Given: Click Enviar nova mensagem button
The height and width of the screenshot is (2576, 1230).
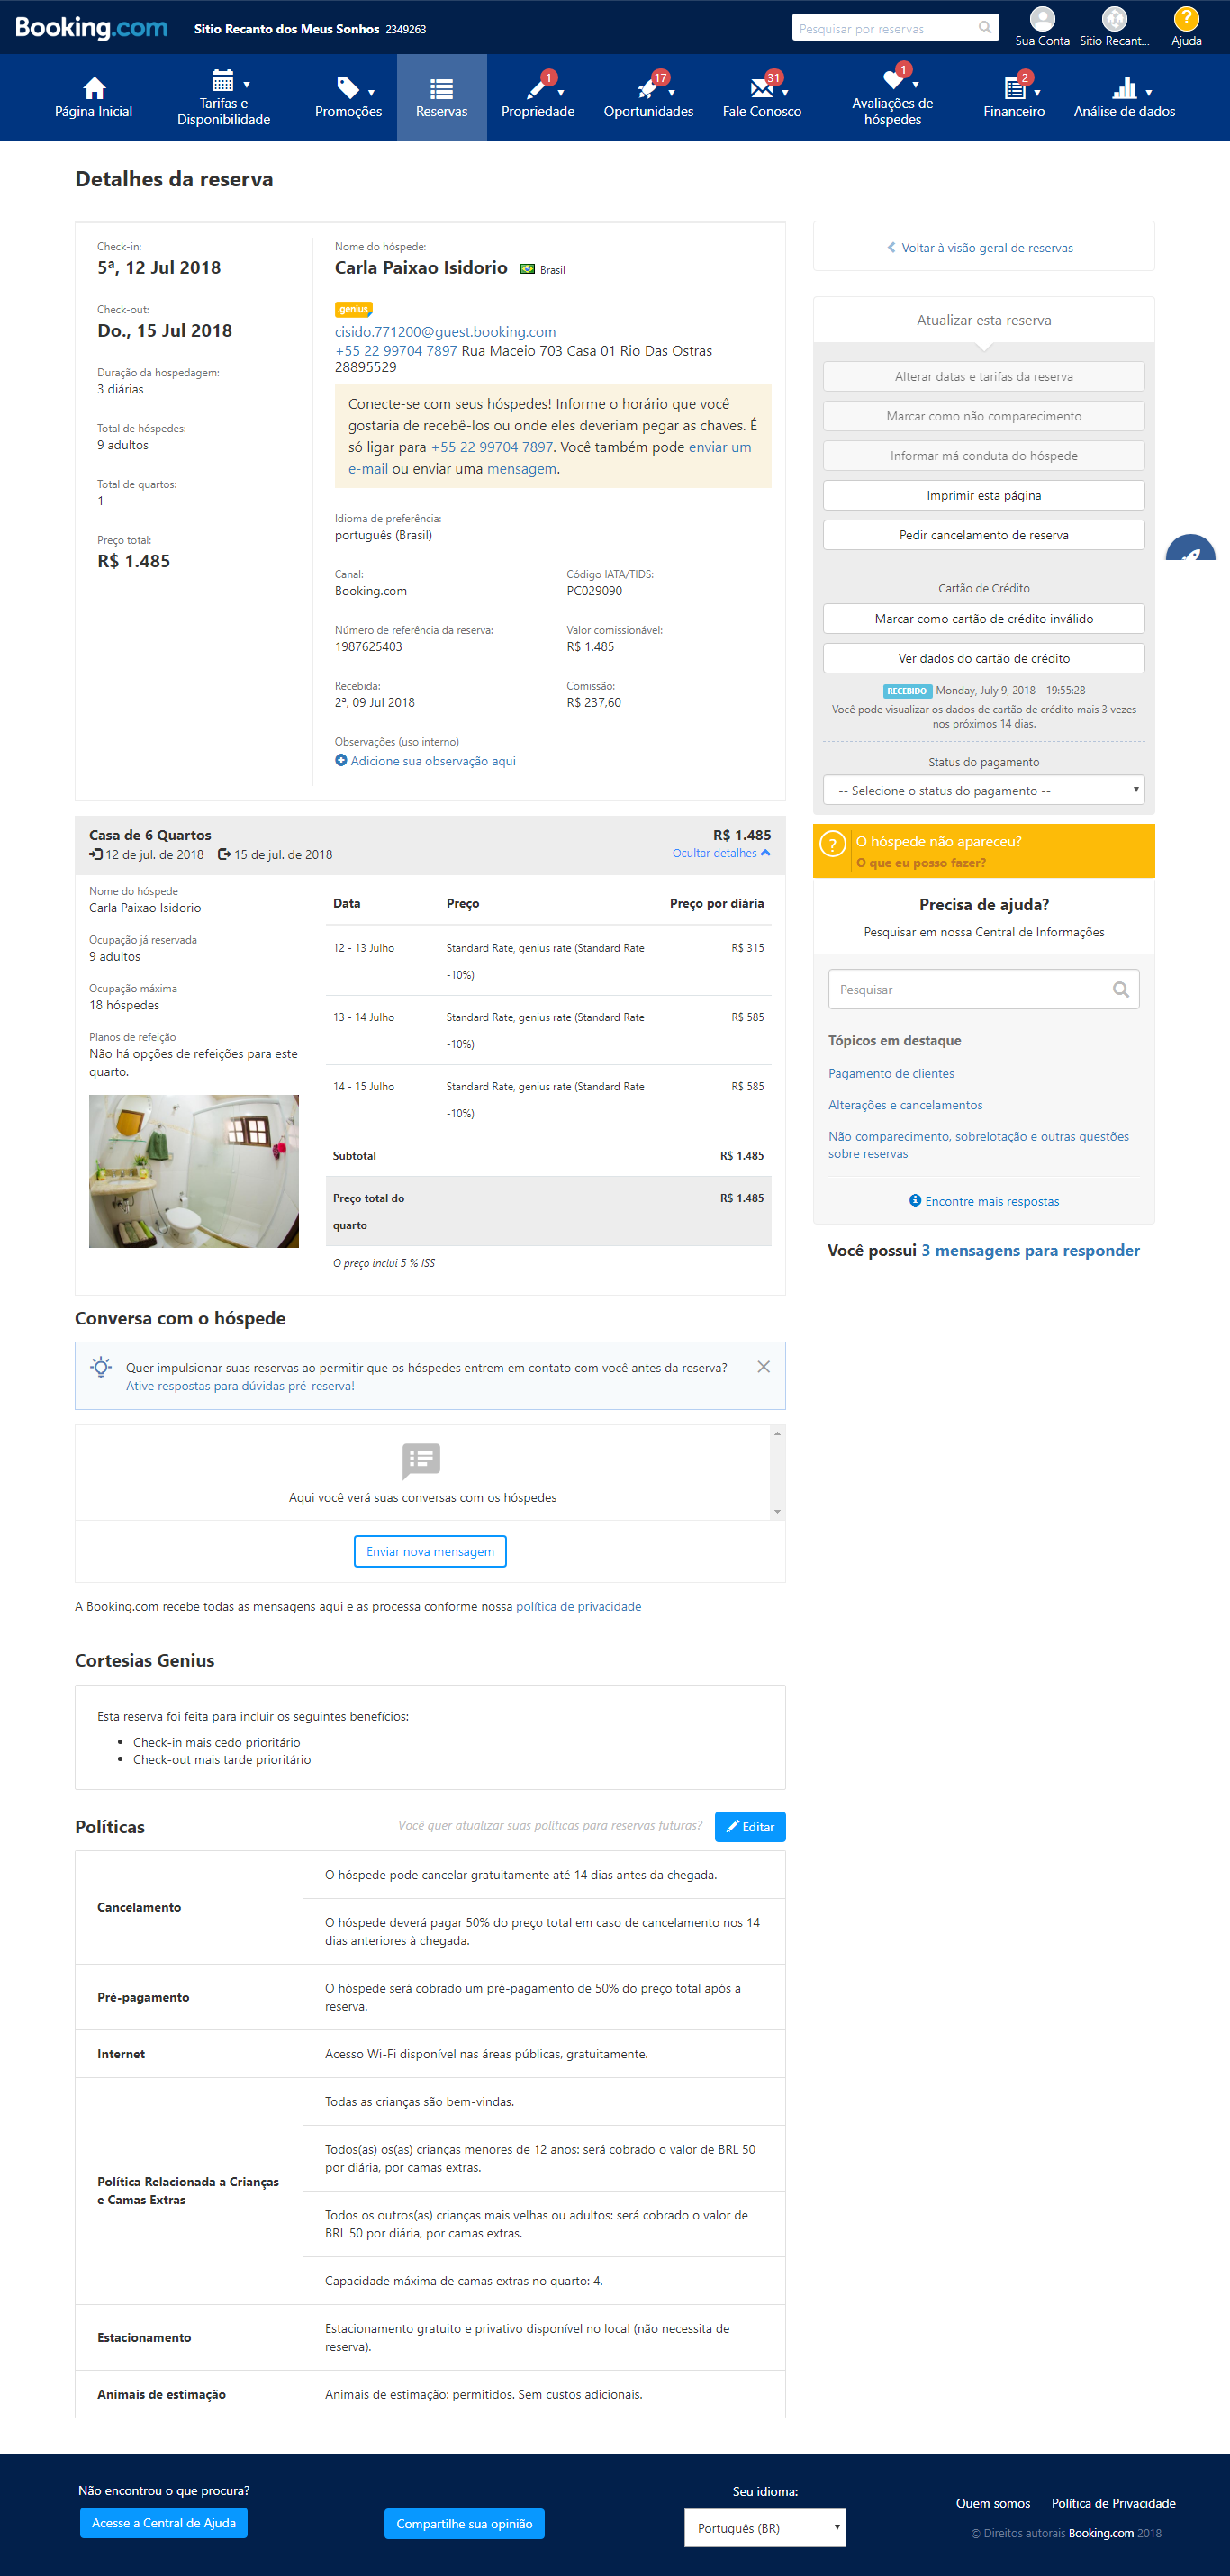Looking at the screenshot, I should pyautogui.click(x=430, y=1551).
